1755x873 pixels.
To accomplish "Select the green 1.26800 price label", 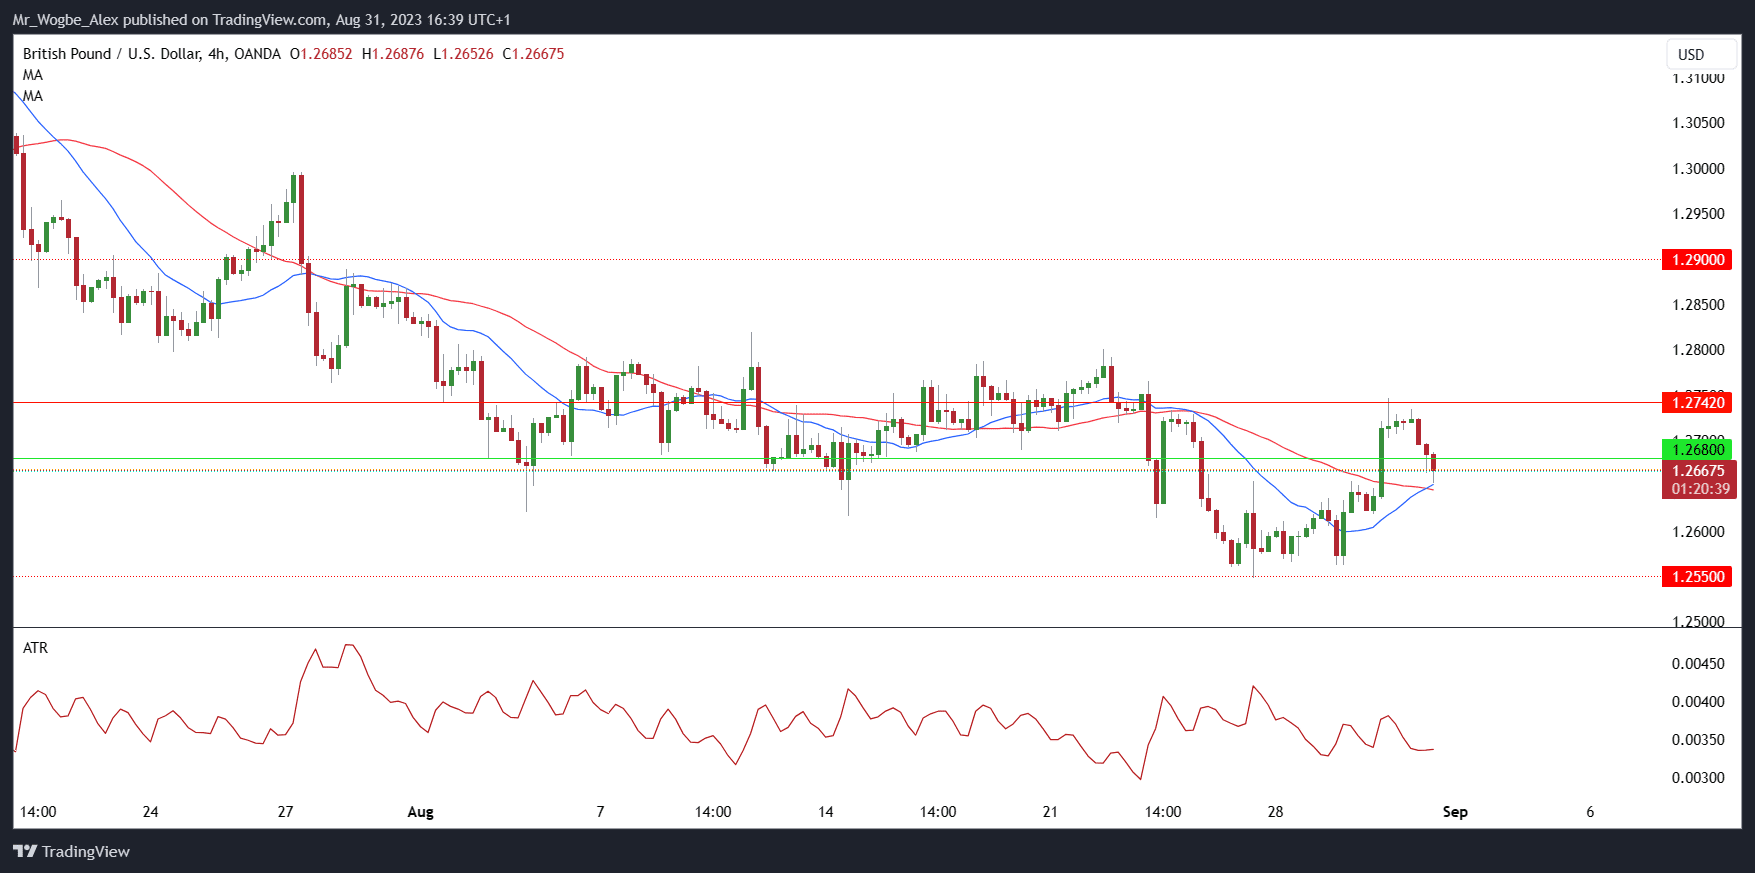I will [1696, 450].
